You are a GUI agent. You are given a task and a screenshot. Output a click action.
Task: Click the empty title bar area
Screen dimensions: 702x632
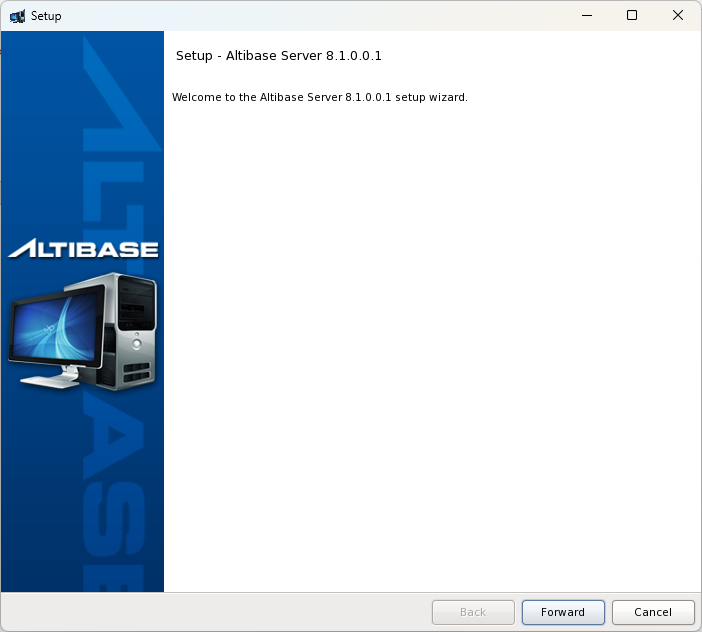tap(300, 16)
